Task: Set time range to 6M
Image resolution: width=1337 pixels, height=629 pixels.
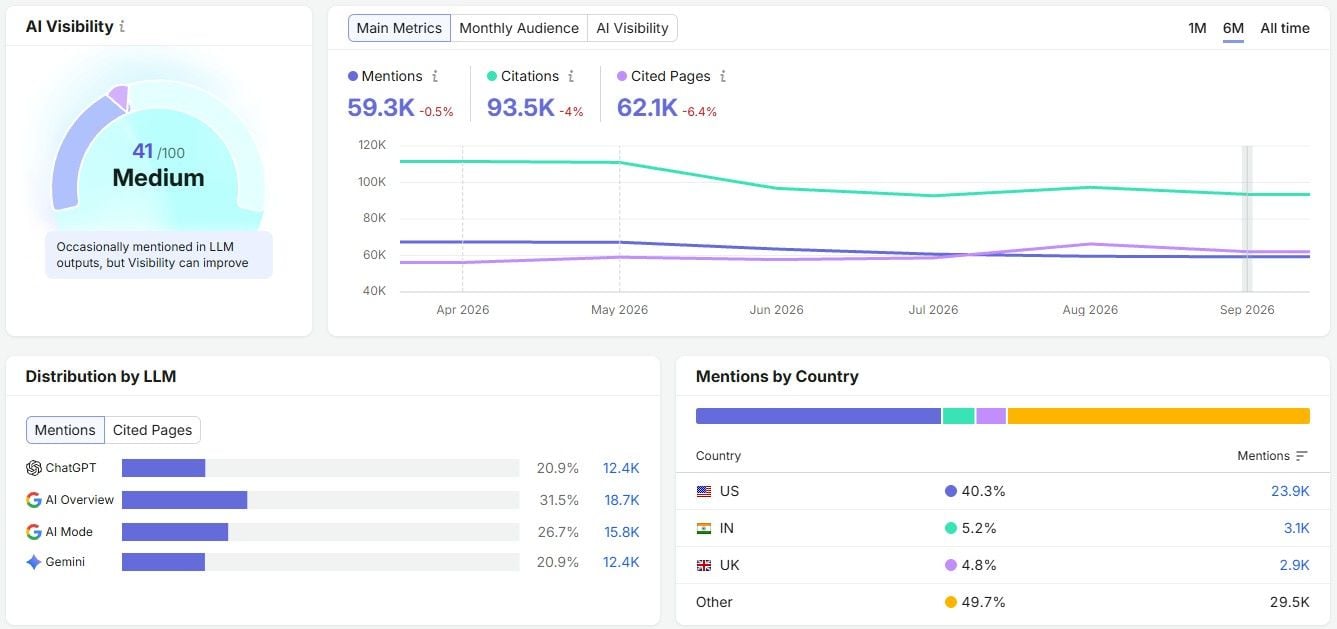Action: (1233, 28)
